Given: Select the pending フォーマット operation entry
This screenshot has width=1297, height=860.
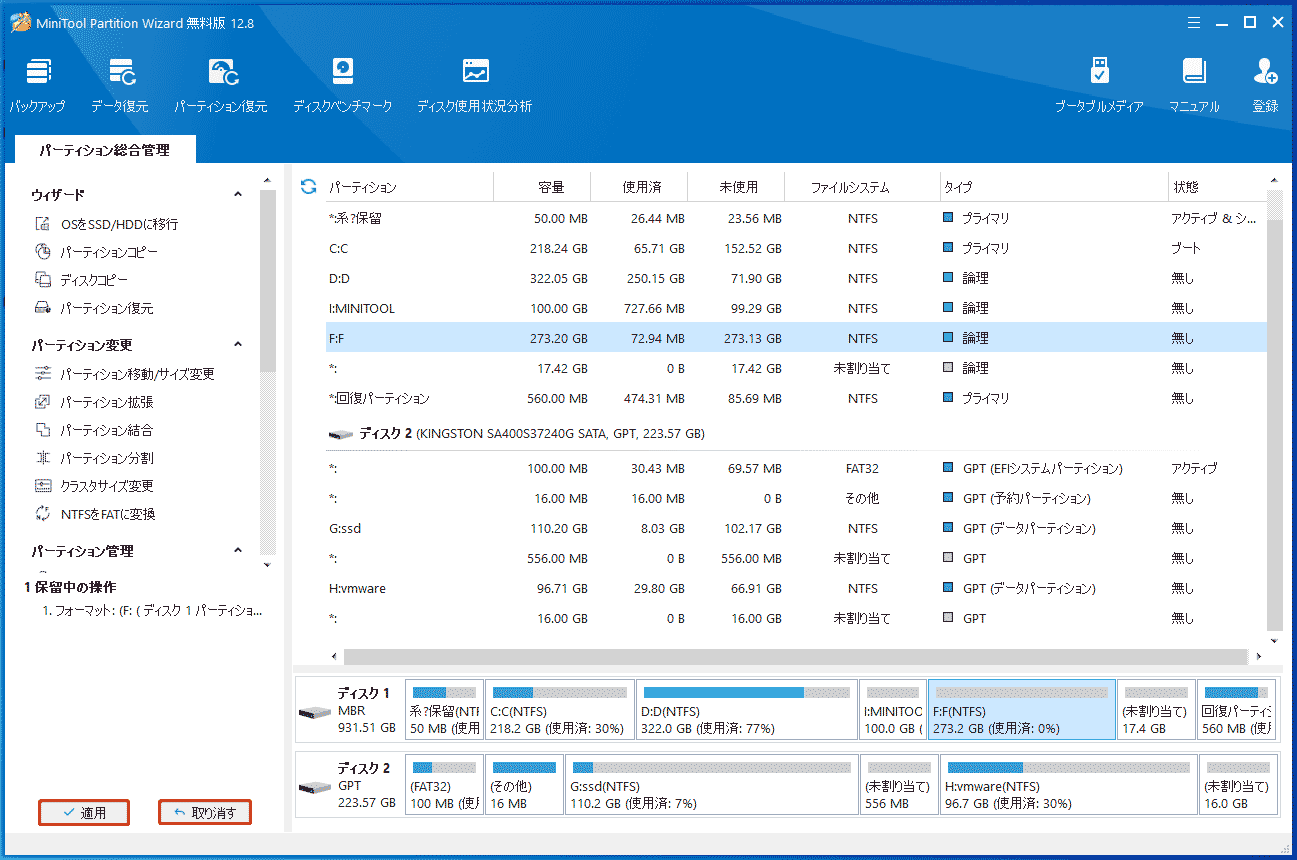Looking at the screenshot, I should [x=152, y=611].
